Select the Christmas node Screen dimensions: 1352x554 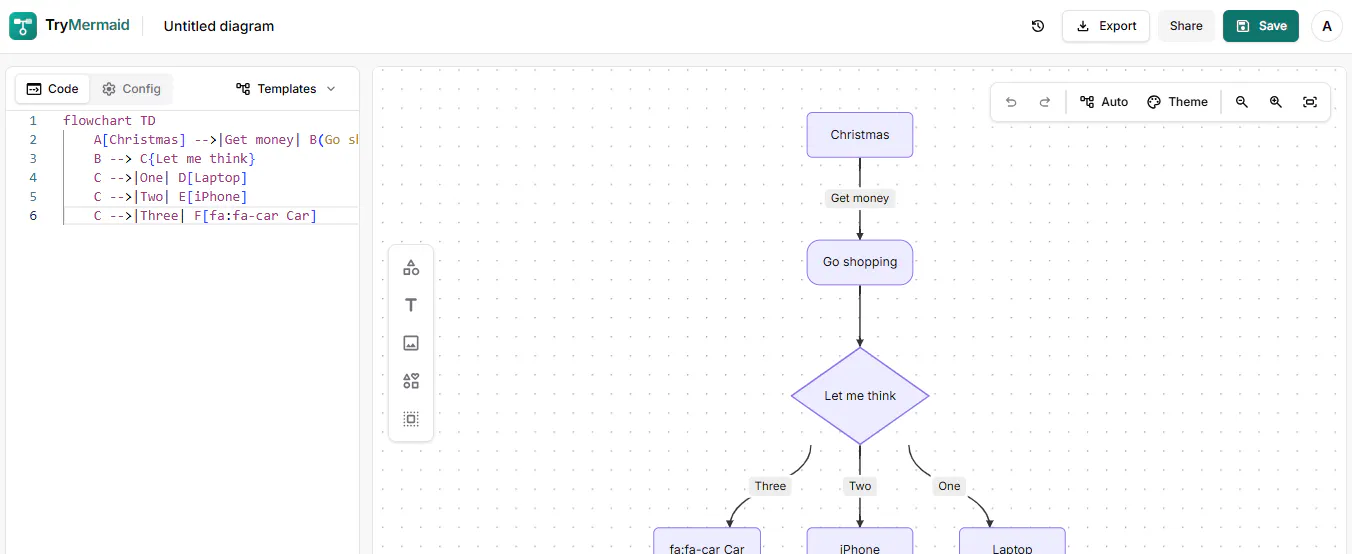tap(860, 135)
